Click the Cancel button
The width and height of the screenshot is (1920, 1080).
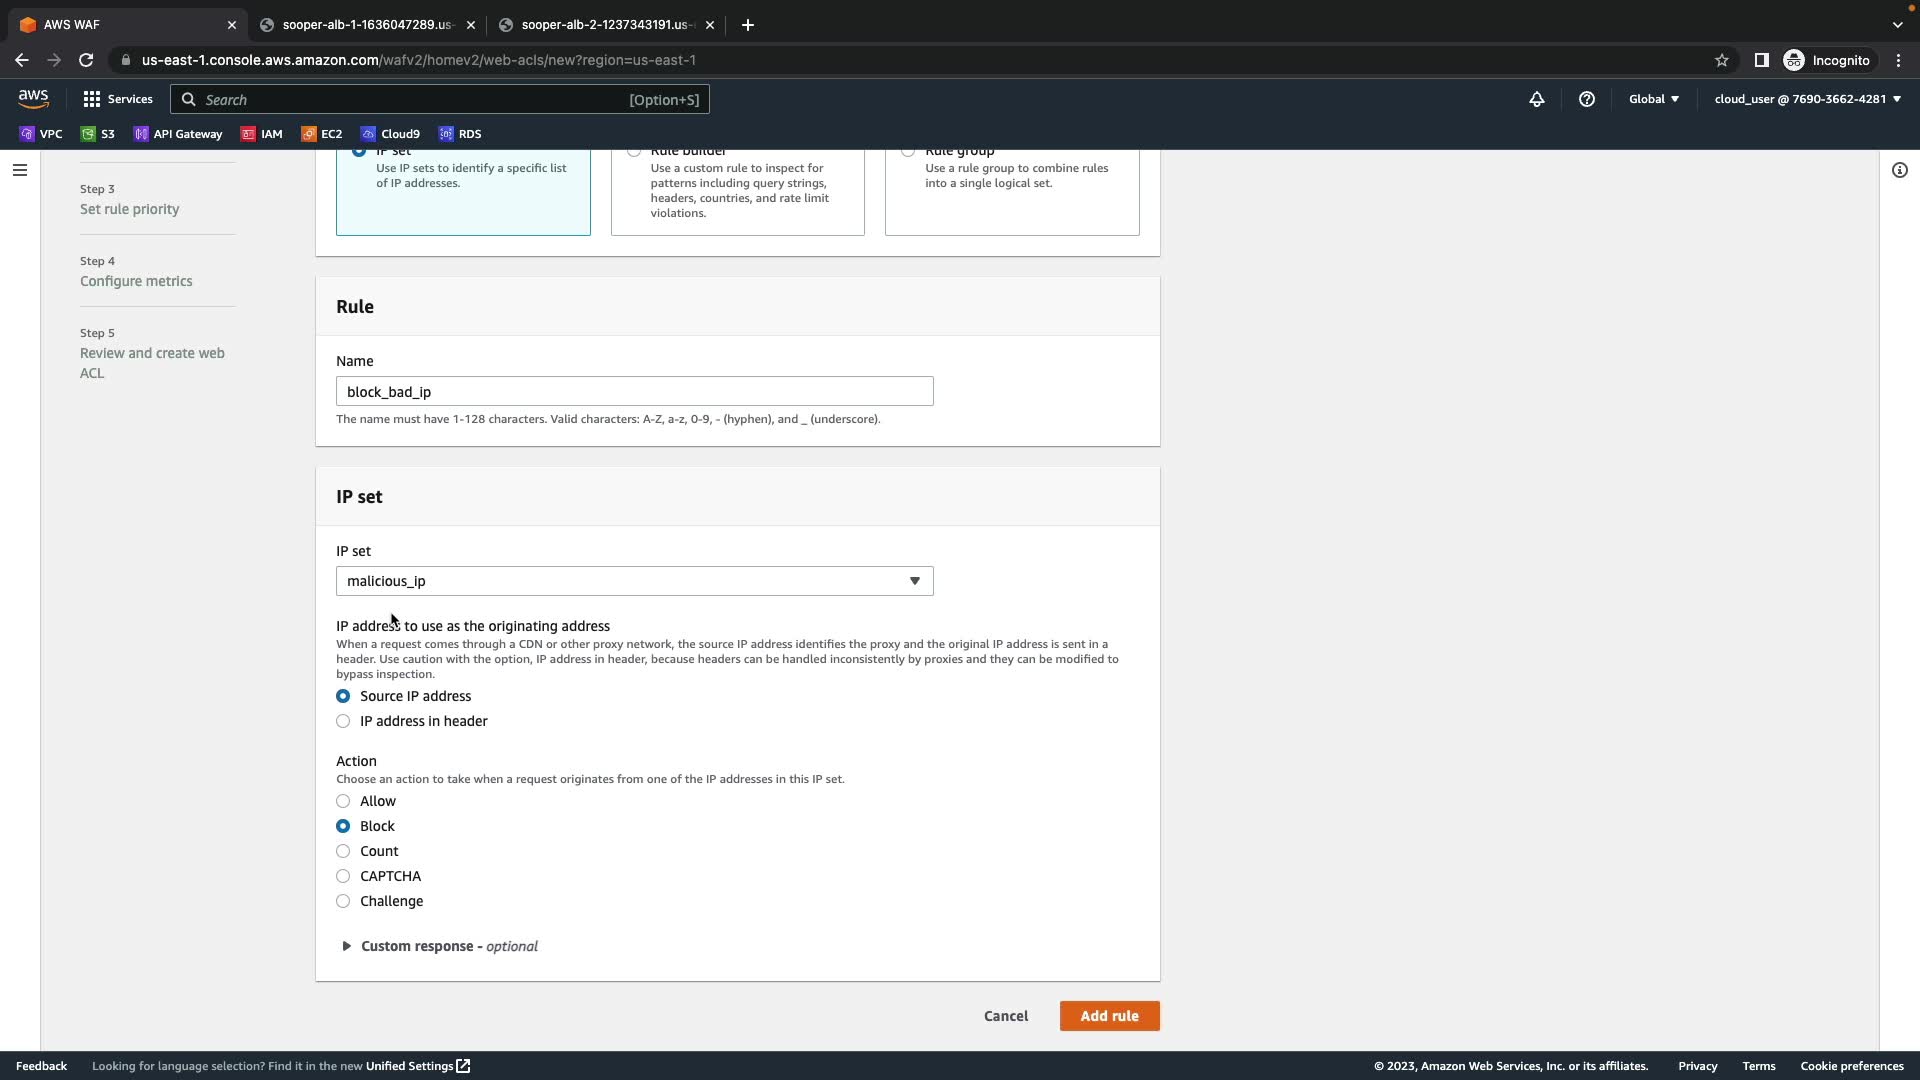1005,1016
